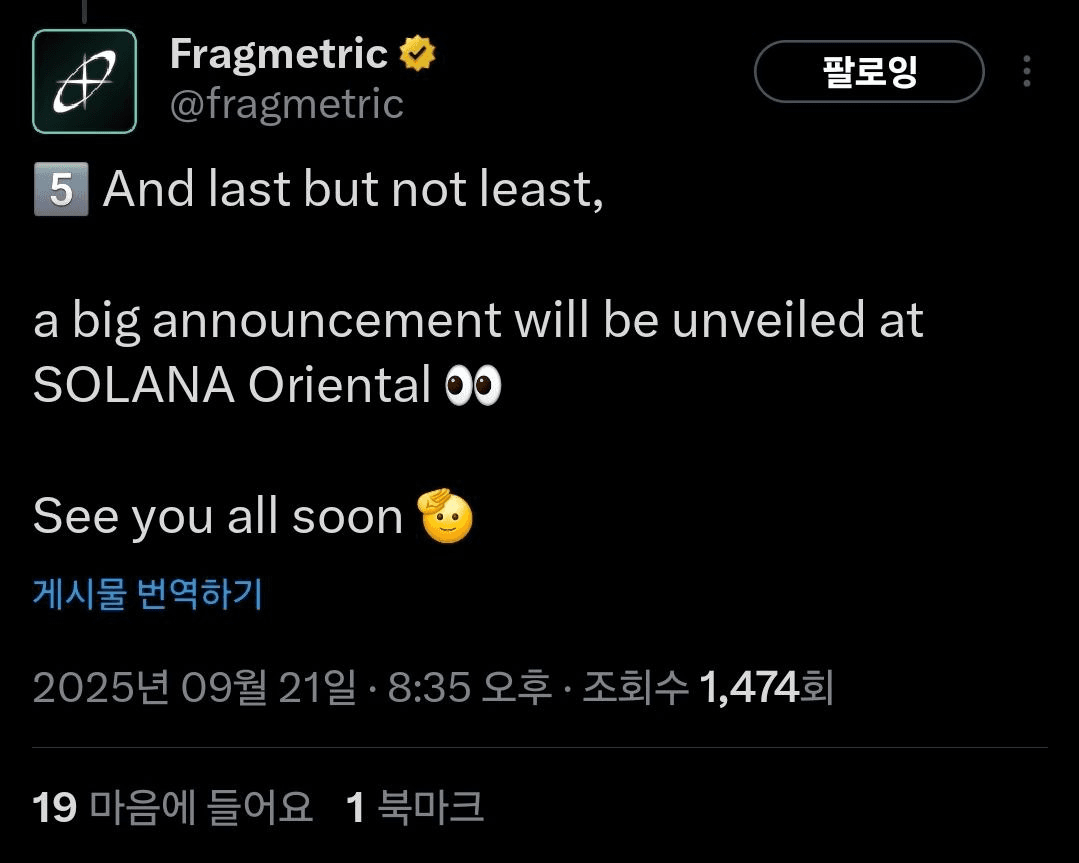The image size is (1079, 863).
Task: Click the saluting face emoji
Action: (x=445, y=516)
